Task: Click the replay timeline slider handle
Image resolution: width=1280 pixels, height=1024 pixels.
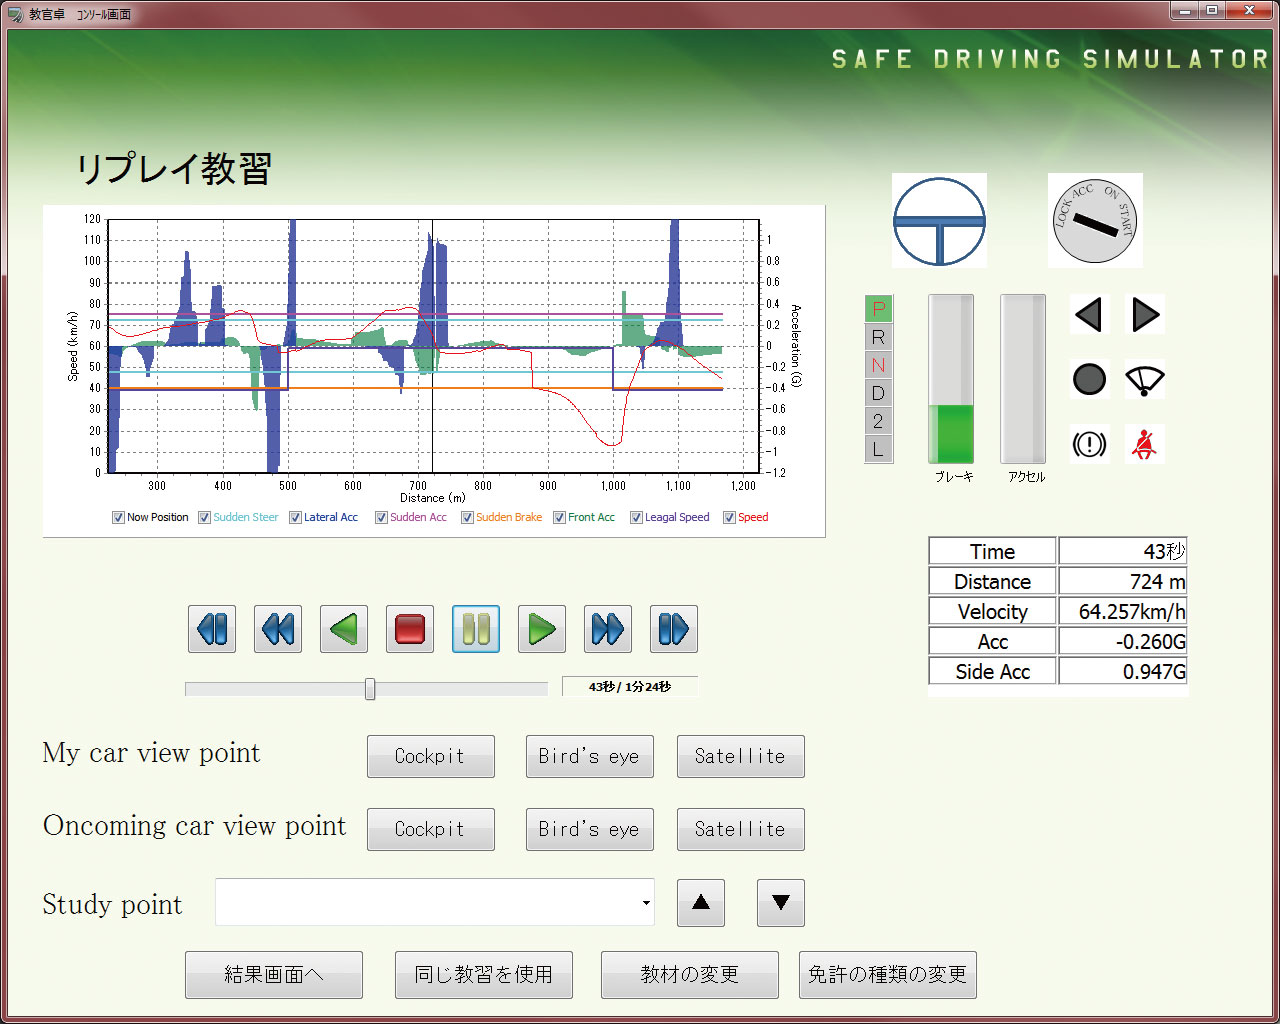Action: click(x=370, y=688)
